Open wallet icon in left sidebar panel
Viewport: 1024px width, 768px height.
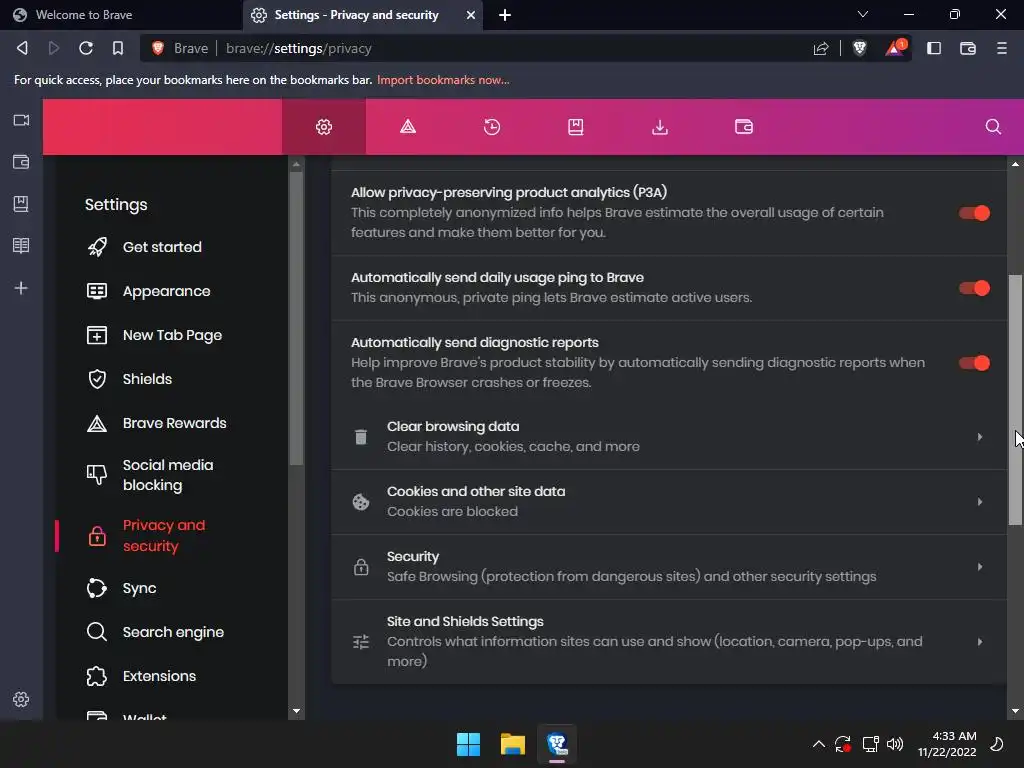tap(21, 162)
